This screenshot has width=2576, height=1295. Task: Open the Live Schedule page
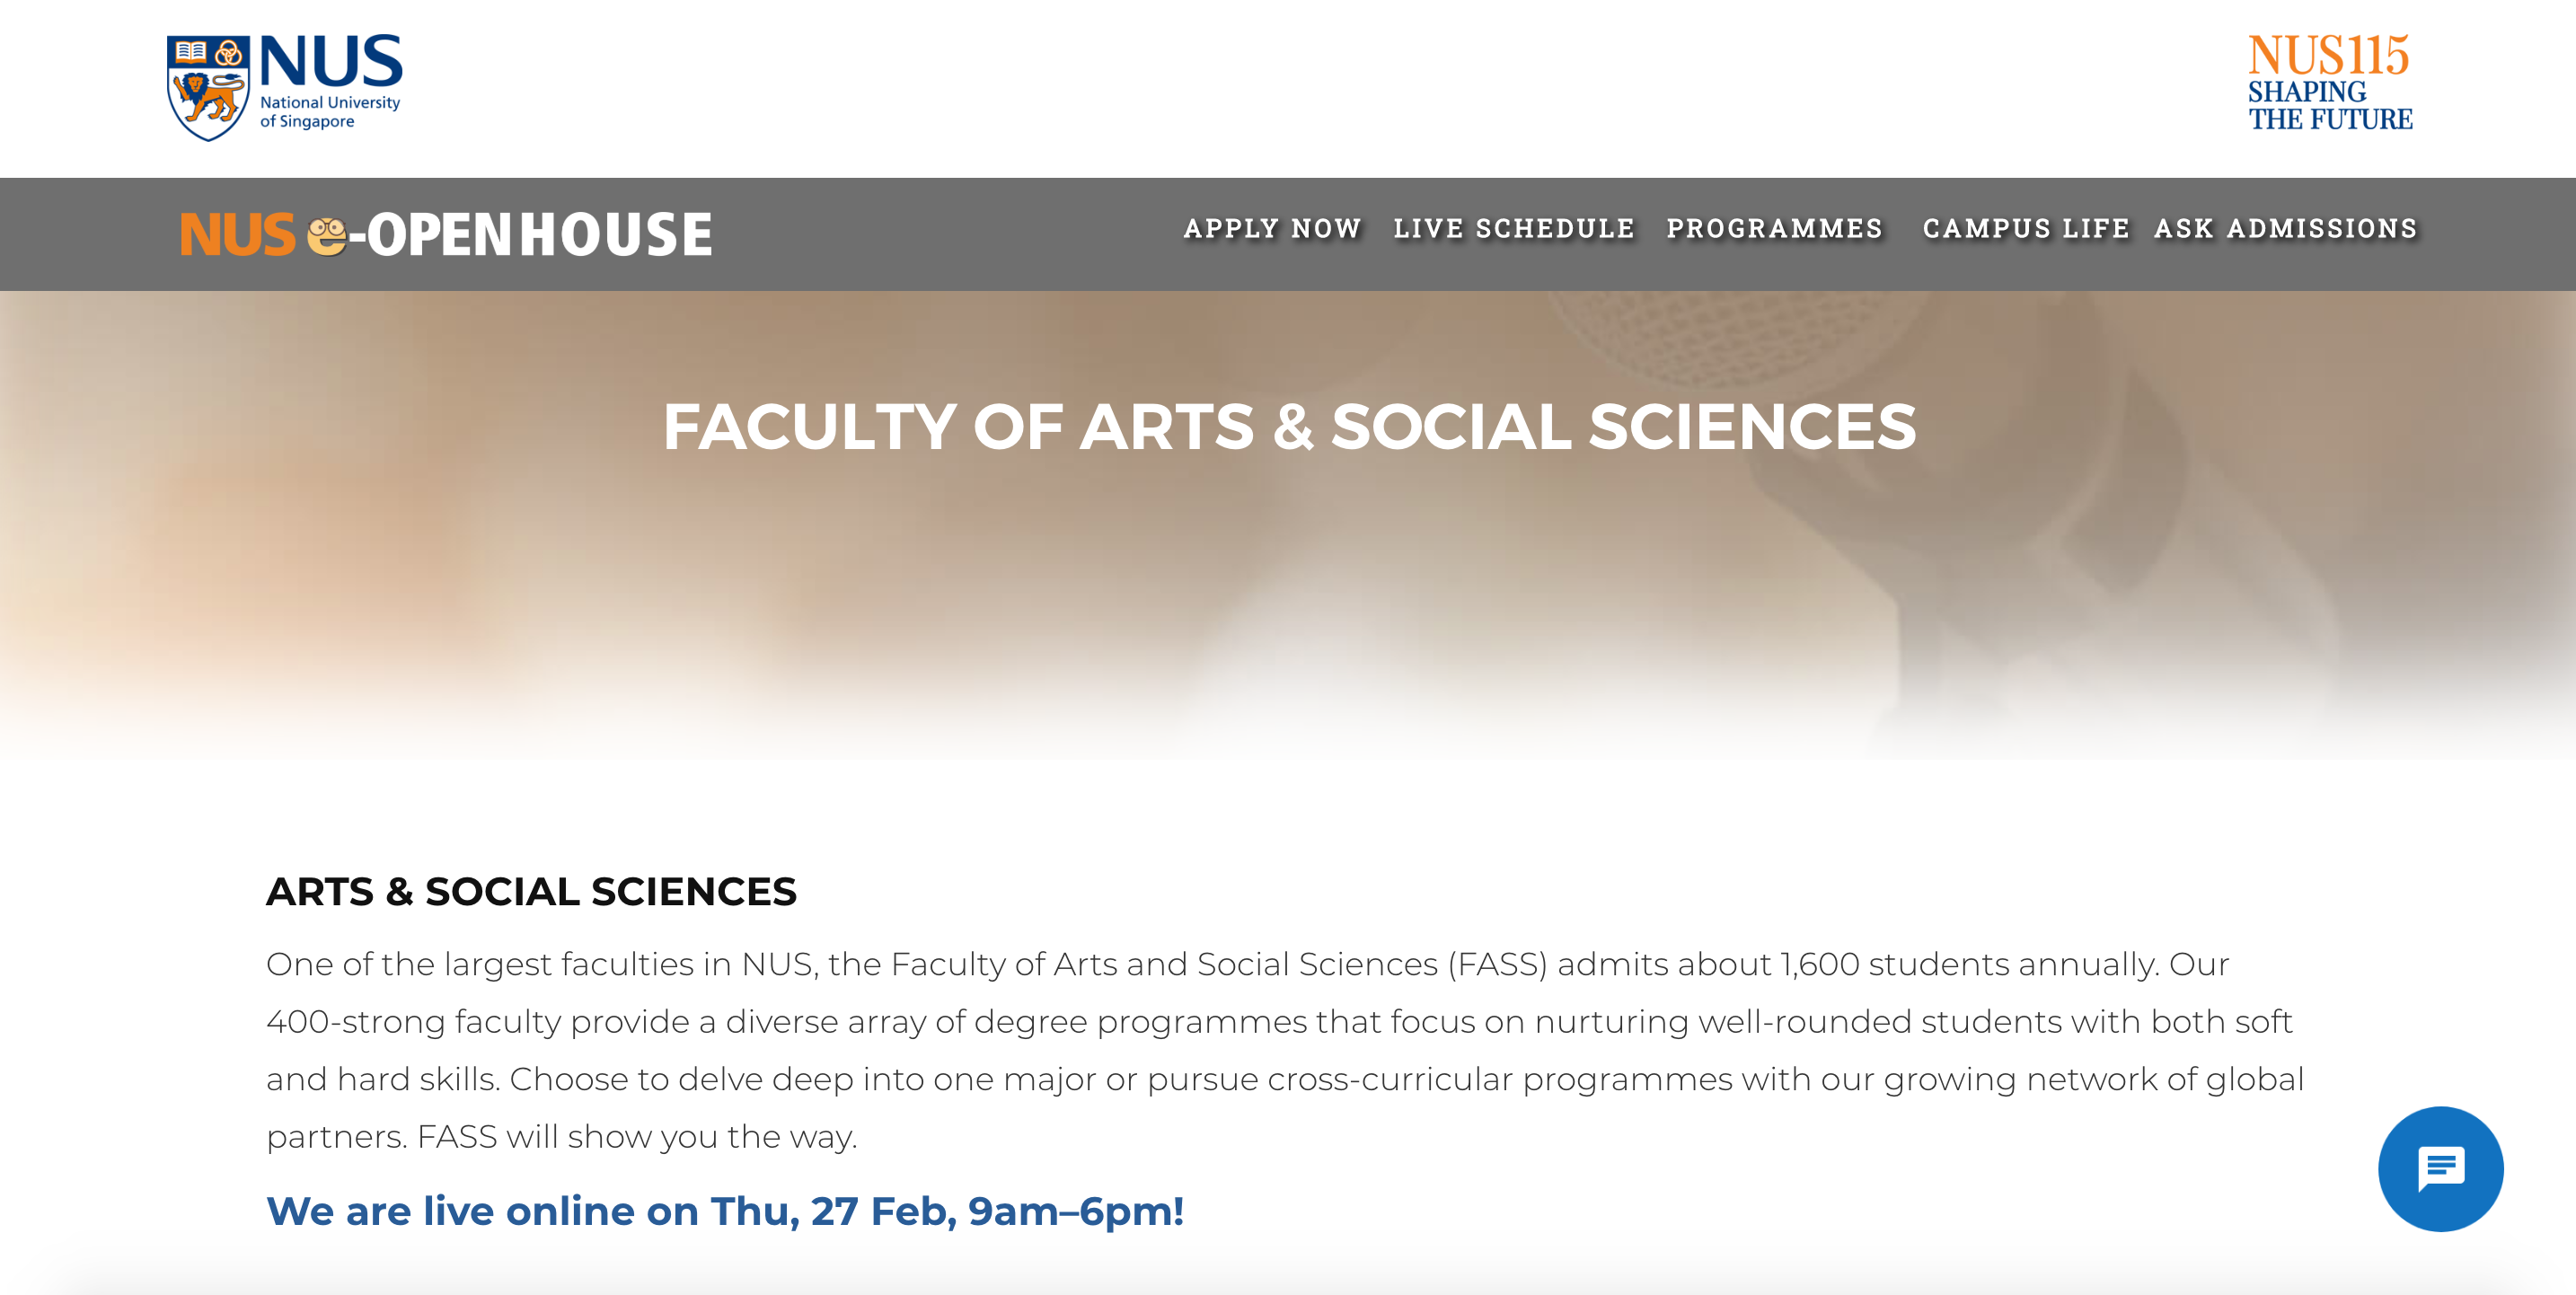1513,229
